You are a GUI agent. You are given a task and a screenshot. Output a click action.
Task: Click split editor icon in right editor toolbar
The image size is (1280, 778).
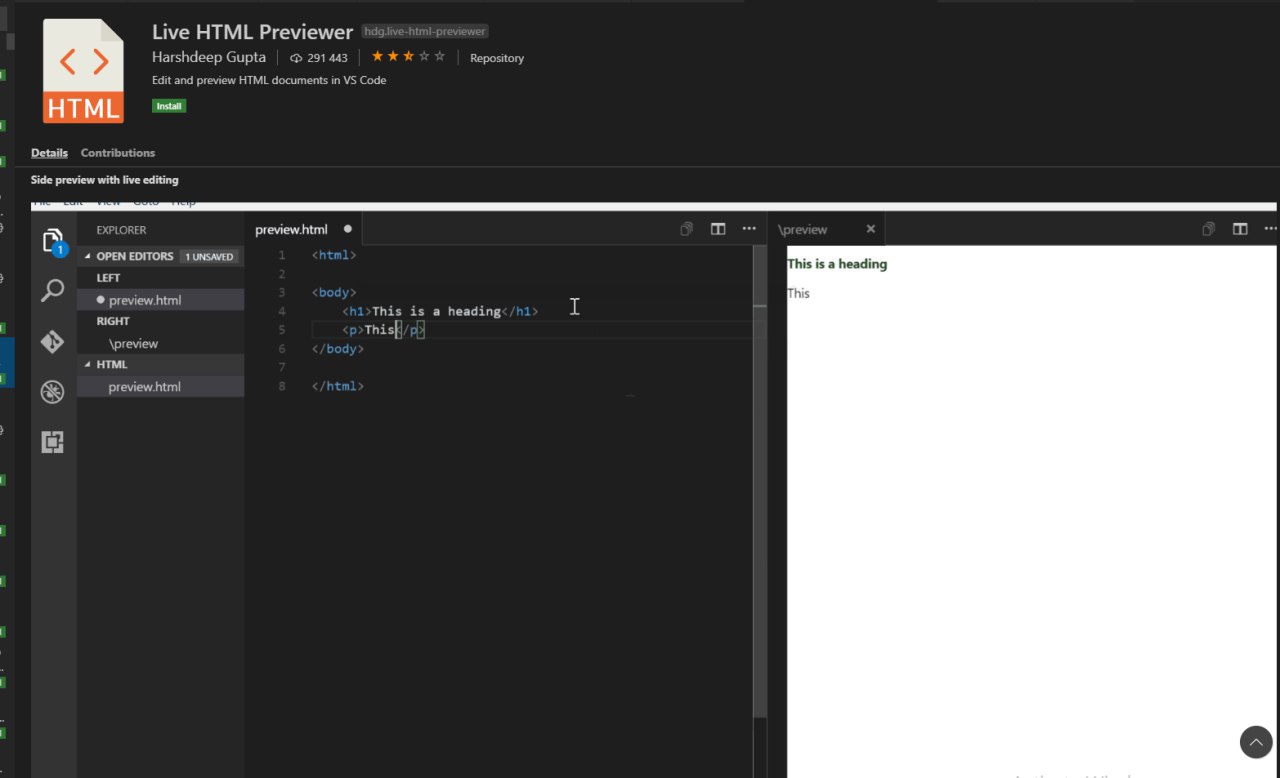(x=1240, y=229)
